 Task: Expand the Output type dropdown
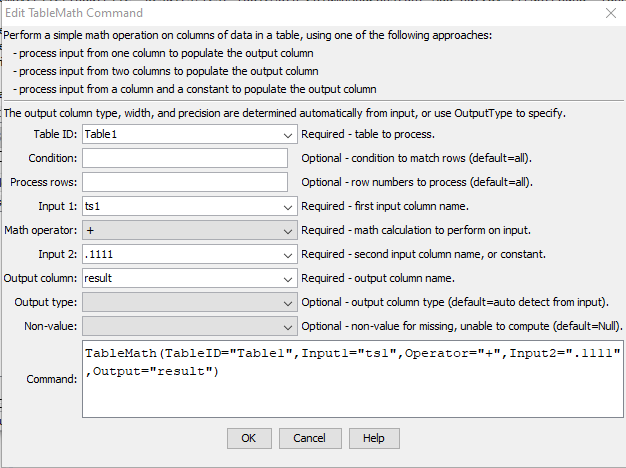pos(287,302)
